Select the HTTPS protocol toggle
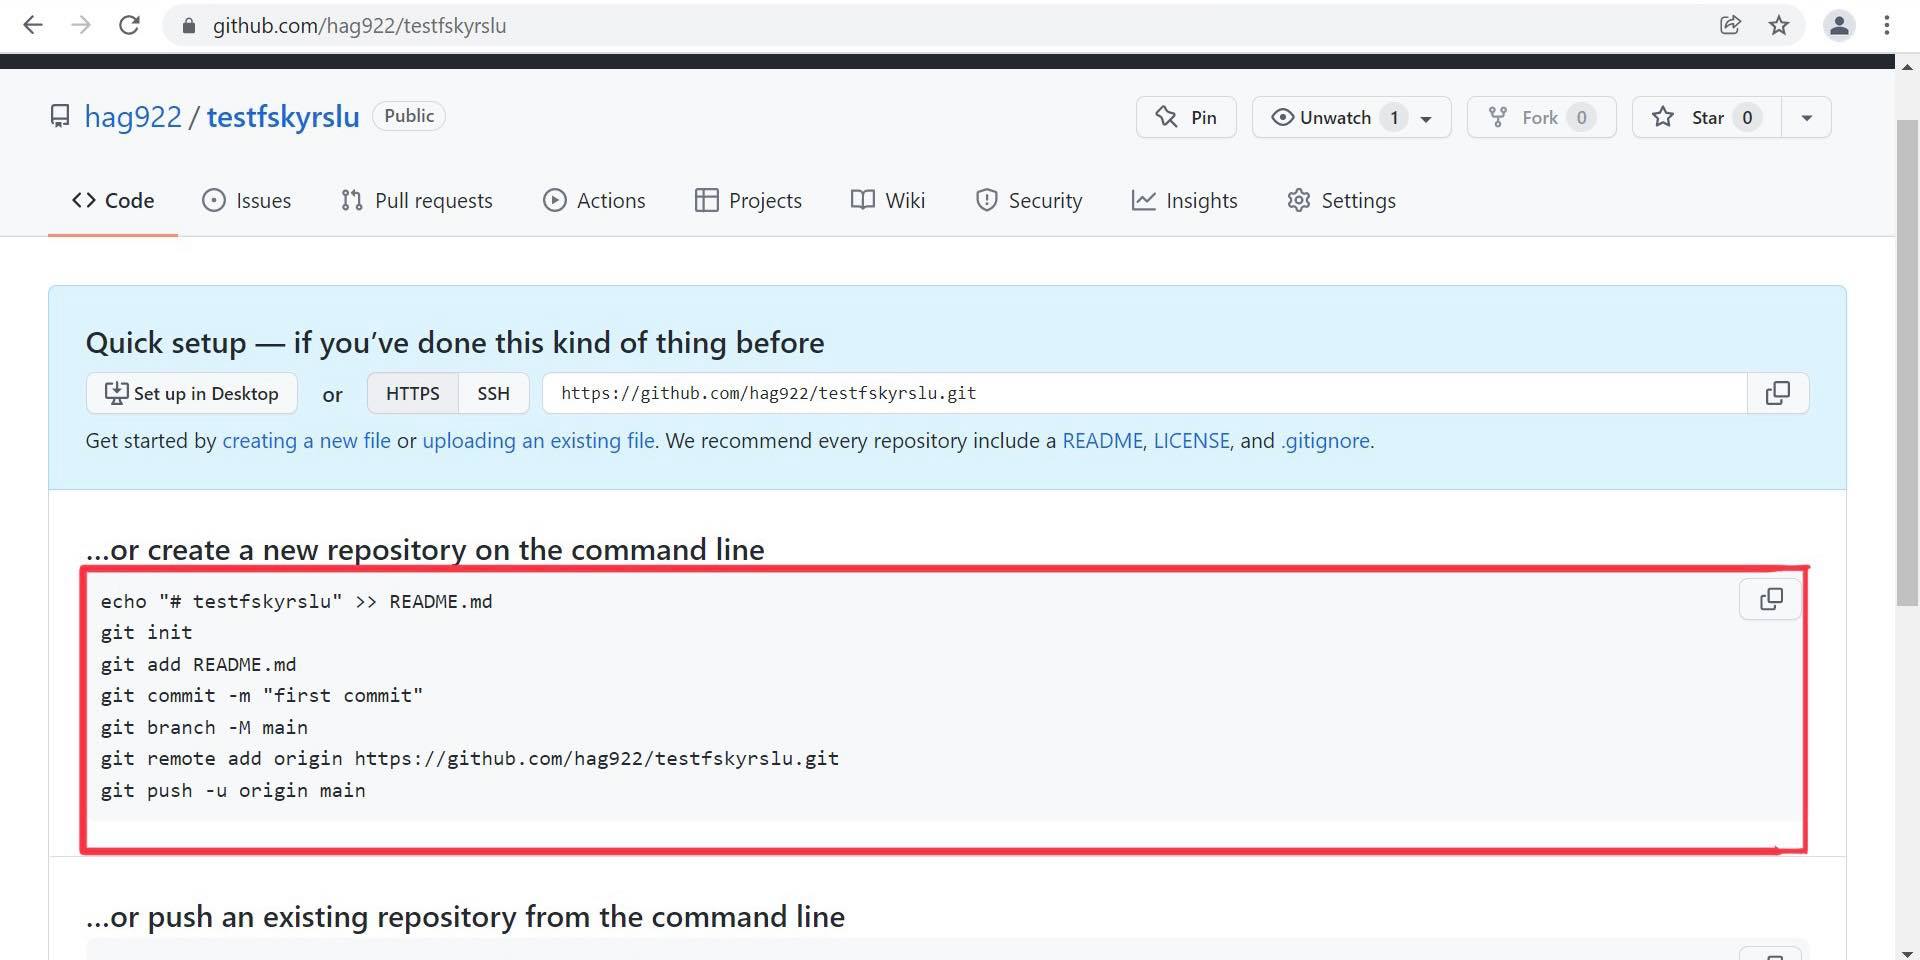Viewport: 1920px width, 960px height. (x=412, y=393)
